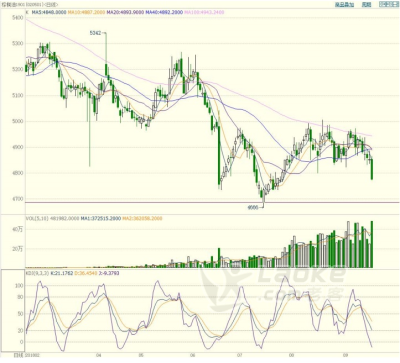
Task: Click the first small icon in top-right toolbar
Action: [382, 4]
